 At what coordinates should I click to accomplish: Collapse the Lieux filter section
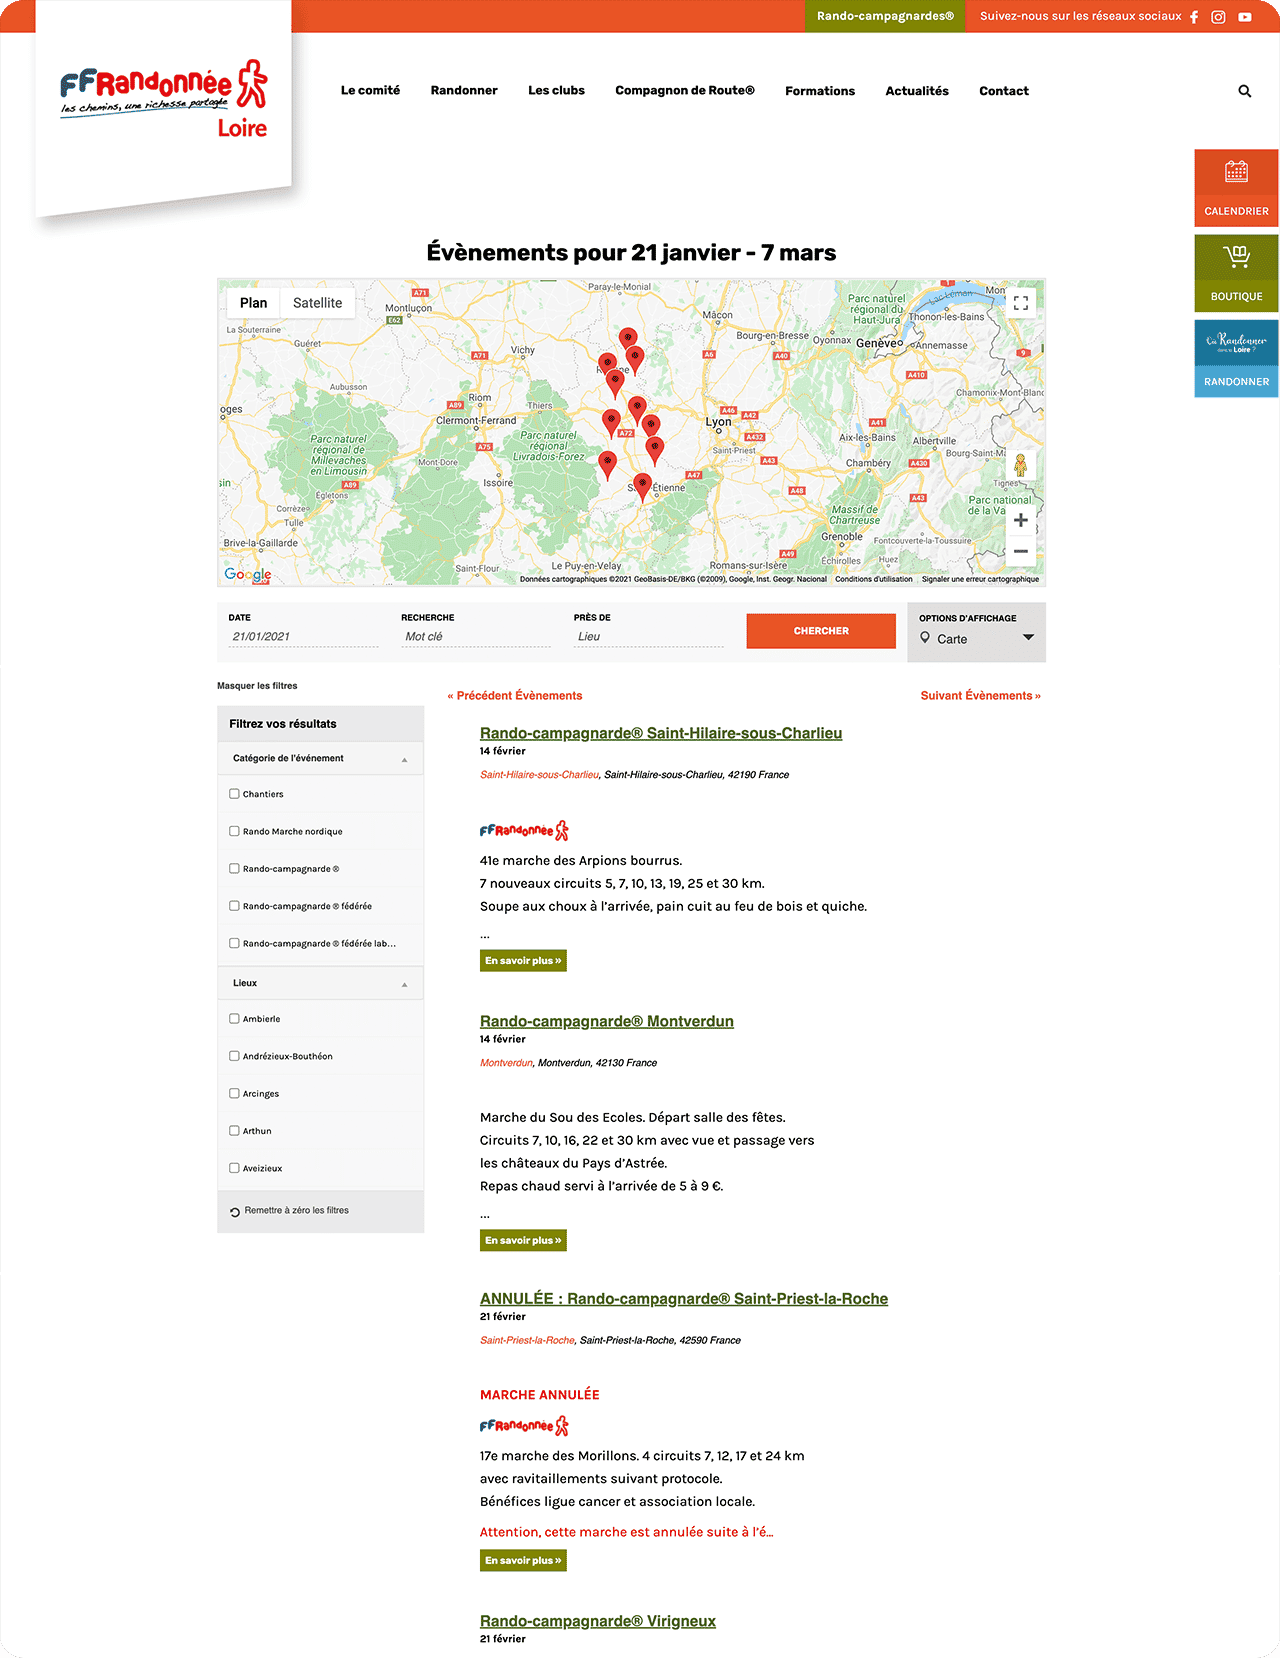404,984
